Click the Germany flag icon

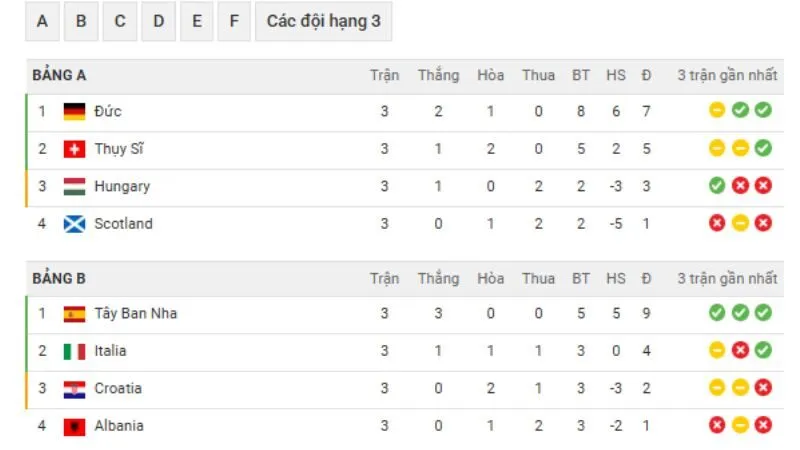coord(74,111)
